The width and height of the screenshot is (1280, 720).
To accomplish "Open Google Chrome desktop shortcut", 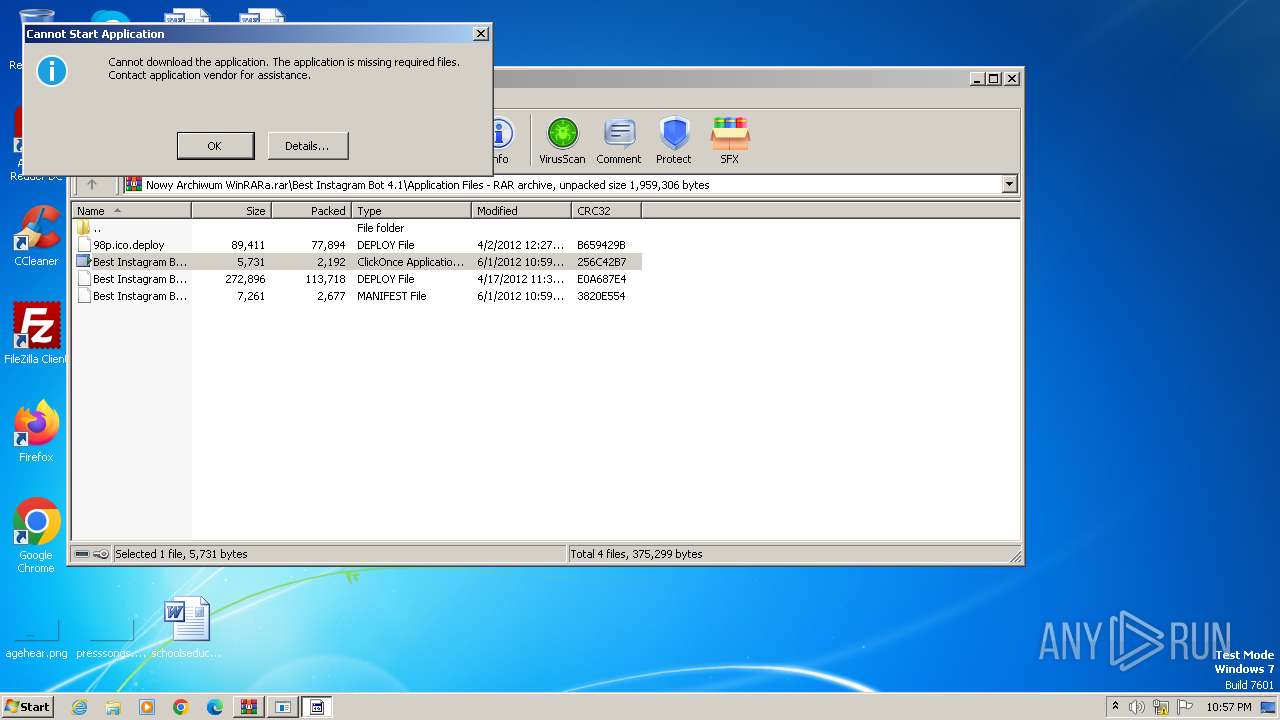I will coord(36,536).
